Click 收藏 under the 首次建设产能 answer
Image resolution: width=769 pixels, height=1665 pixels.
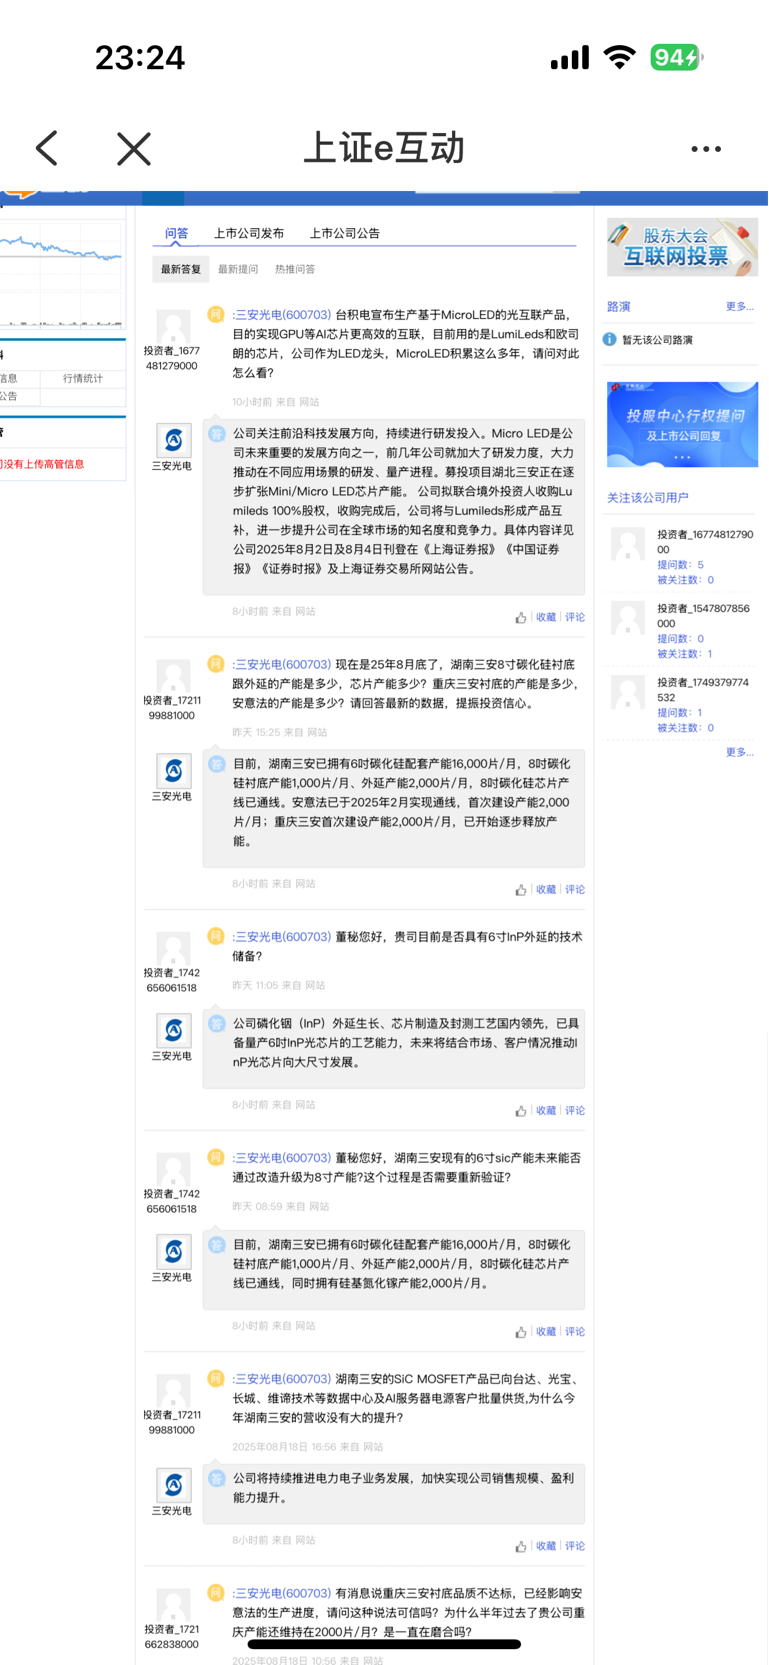pyautogui.click(x=546, y=890)
